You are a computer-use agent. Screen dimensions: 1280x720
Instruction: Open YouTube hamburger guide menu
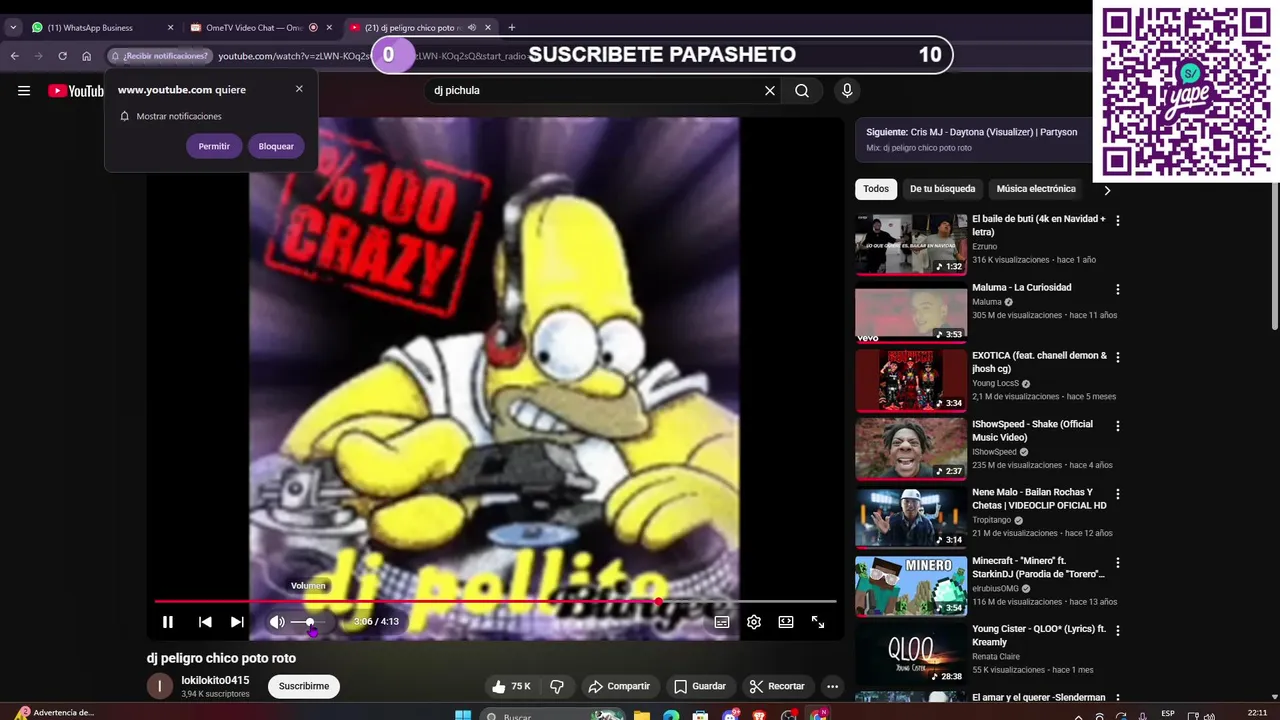coord(24,91)
